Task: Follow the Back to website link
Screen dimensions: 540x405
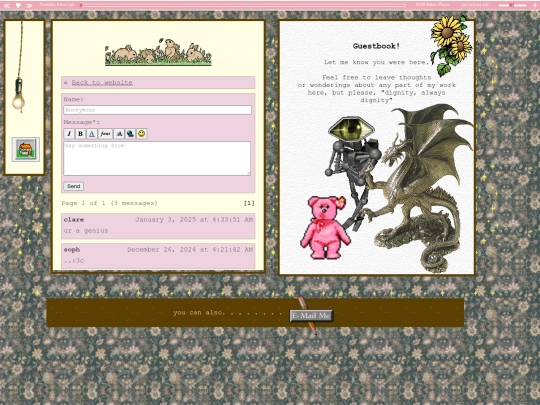Action: pos(102,83)
